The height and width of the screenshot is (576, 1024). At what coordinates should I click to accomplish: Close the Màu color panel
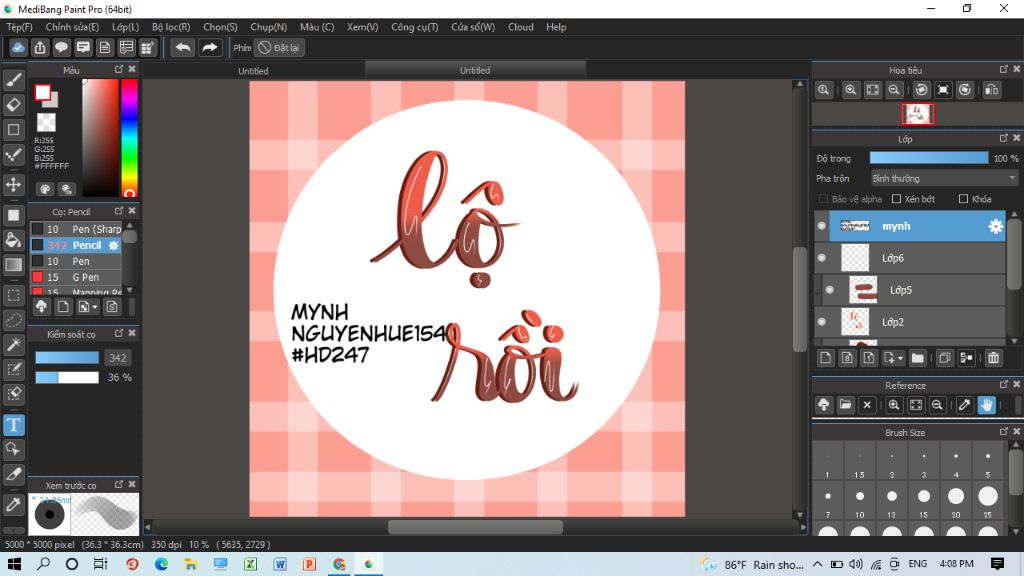point(132,69)
